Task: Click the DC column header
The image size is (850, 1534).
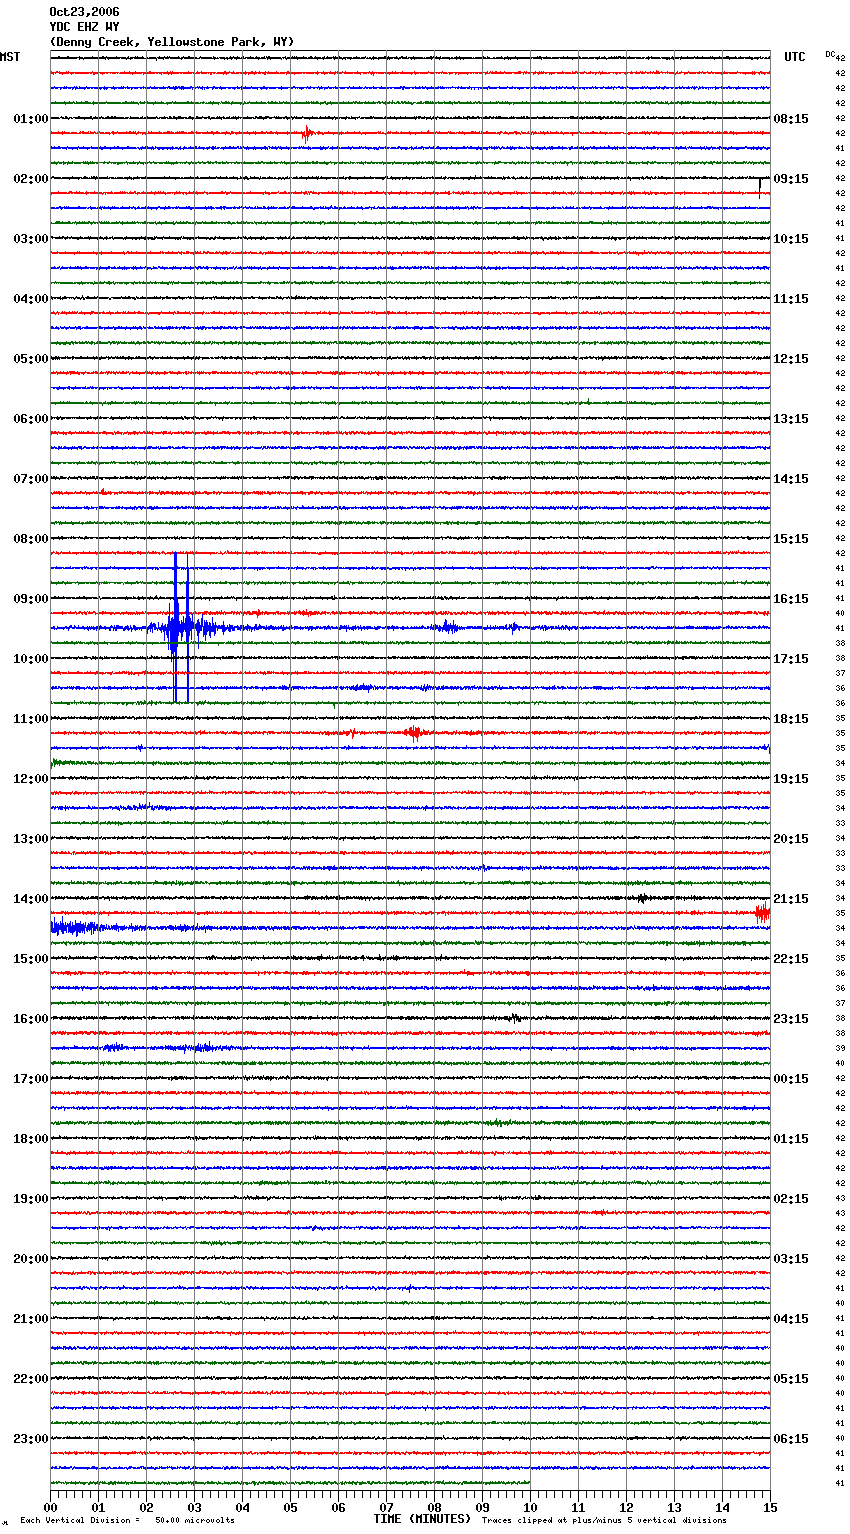Action: tap(830, 54)
